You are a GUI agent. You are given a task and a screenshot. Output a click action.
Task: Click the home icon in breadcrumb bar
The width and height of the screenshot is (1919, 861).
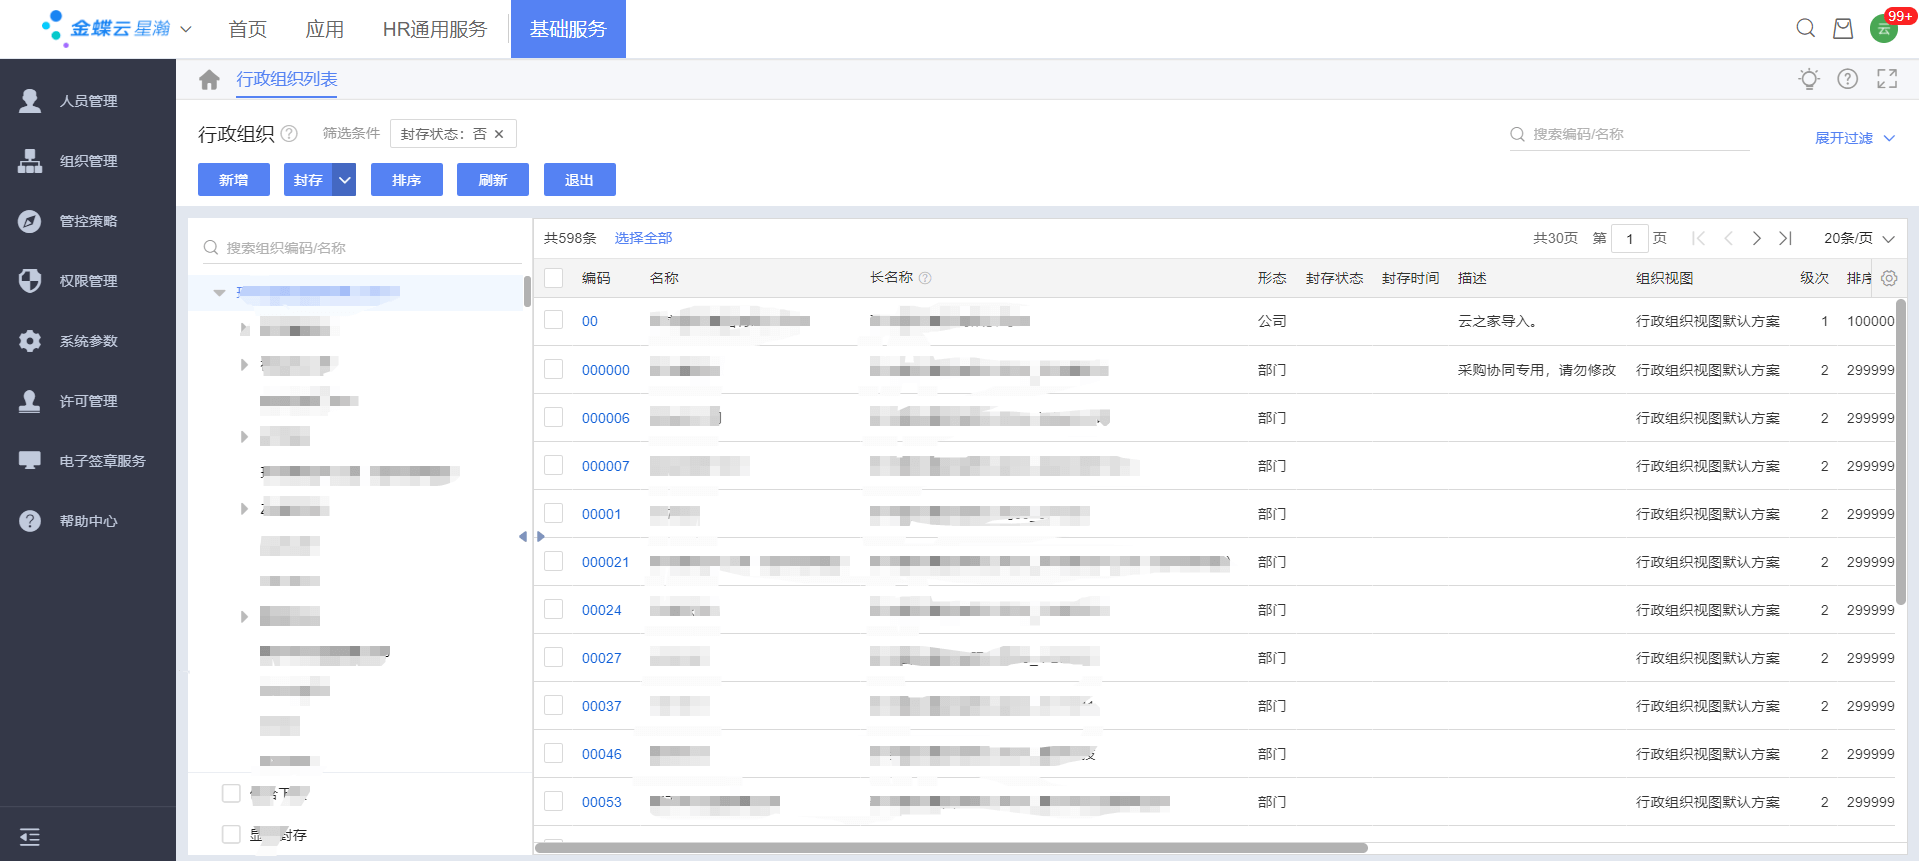[209, 80]
